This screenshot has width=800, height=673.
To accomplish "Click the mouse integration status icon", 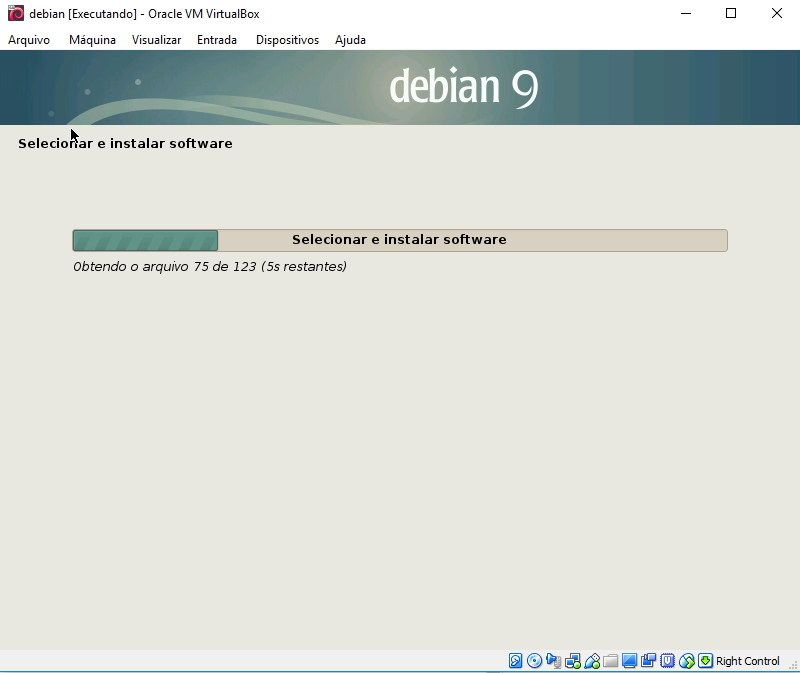I will coord(687,661).
